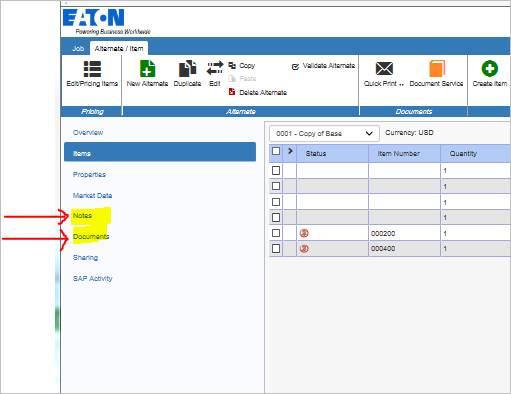511x394 pixels.
Task: Click the Eaton logo
Action: click(x=94, y=18)
